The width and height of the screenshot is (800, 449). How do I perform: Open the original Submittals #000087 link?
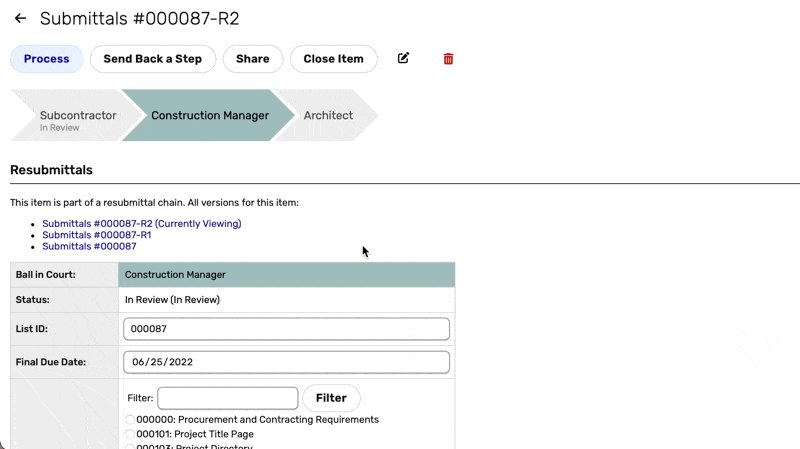[x=89, y=246]
